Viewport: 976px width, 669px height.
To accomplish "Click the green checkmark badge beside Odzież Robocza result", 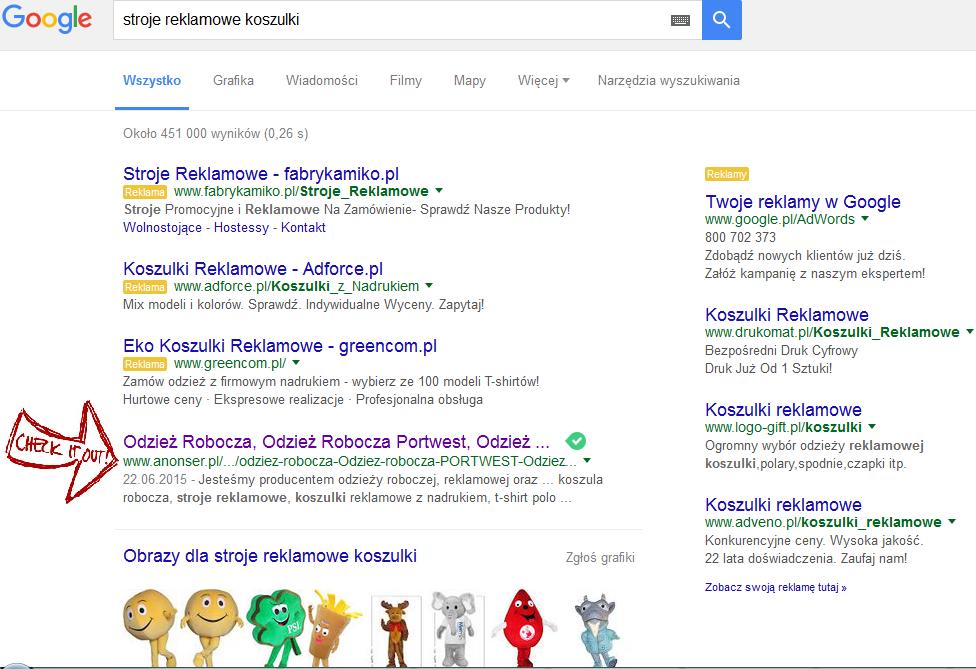I will [576, 441].
